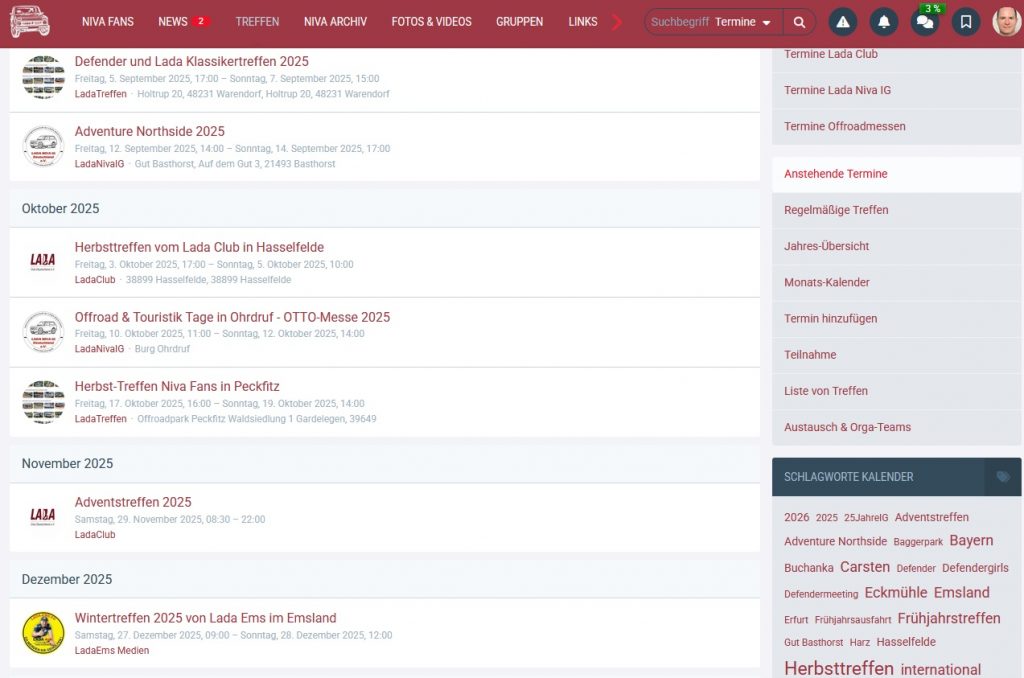Open the warning triangle alerts icon

843,22
